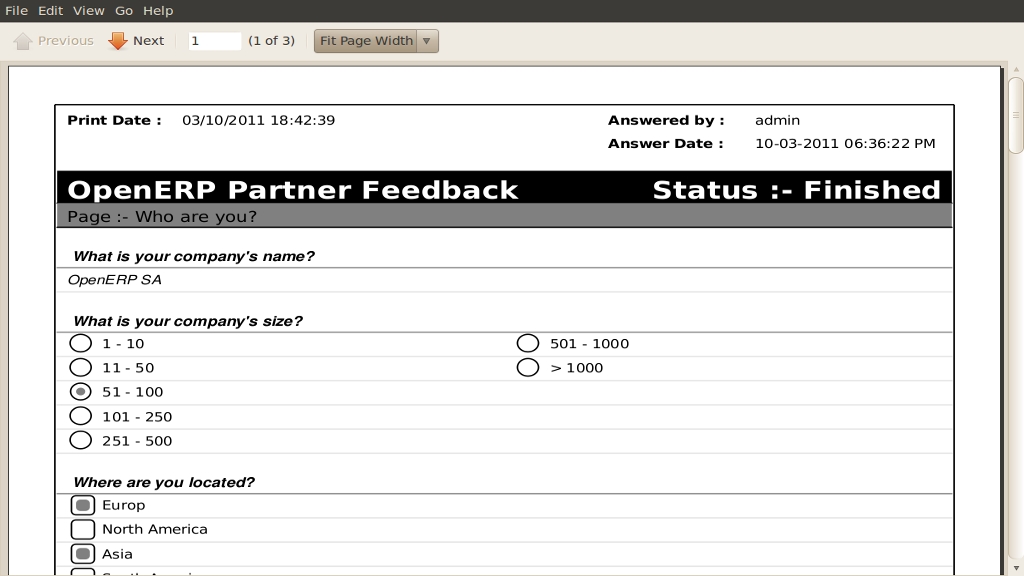Click the vertical scrollbar thumb
The image size is (1024, 576).
1016,116
